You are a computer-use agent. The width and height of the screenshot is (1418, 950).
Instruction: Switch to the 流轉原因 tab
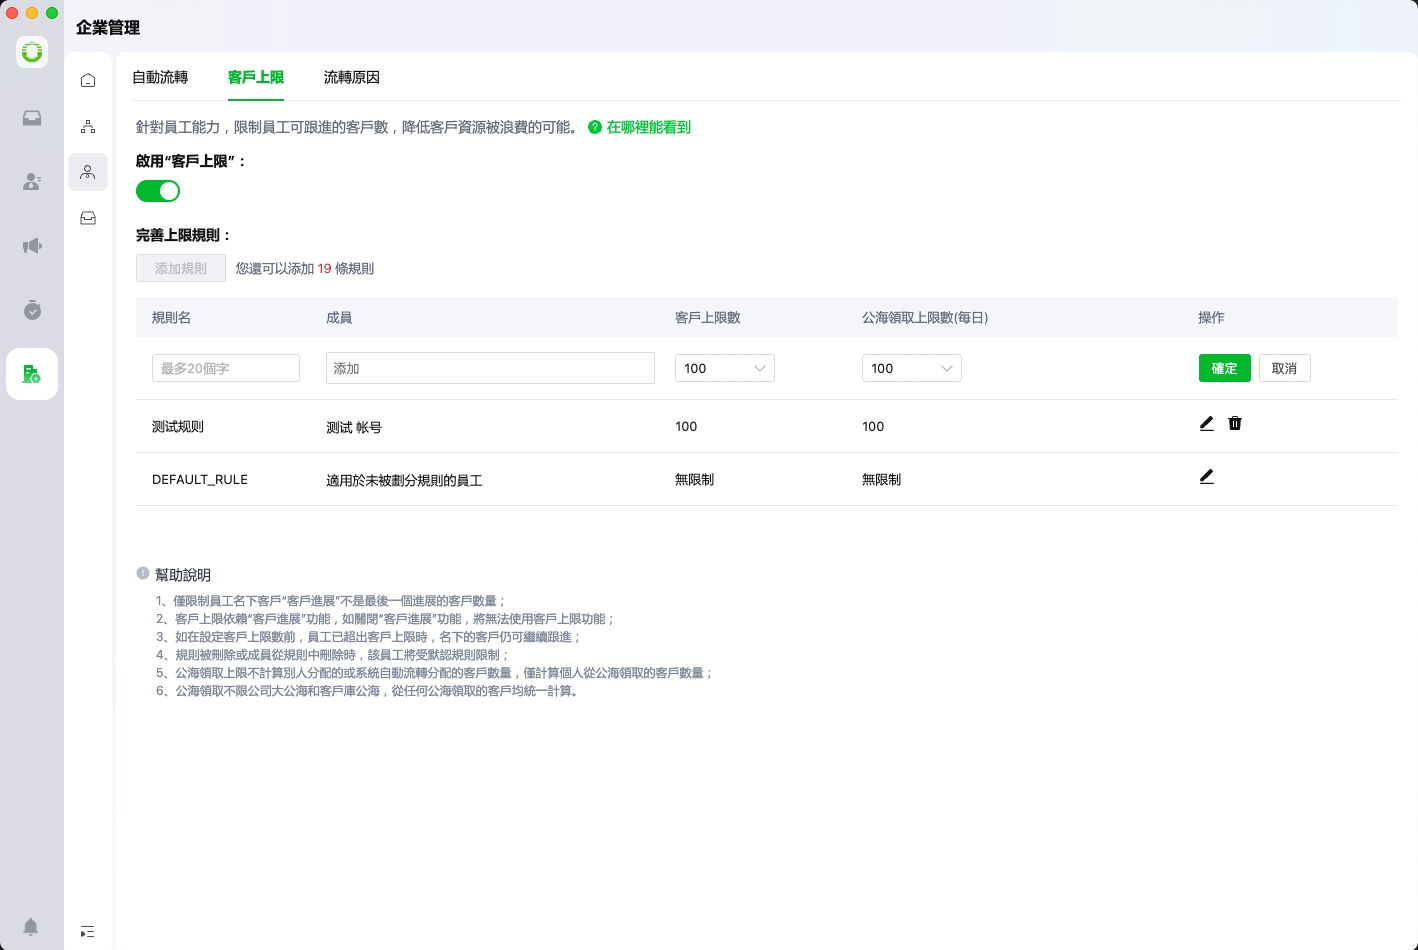(351, 77)
